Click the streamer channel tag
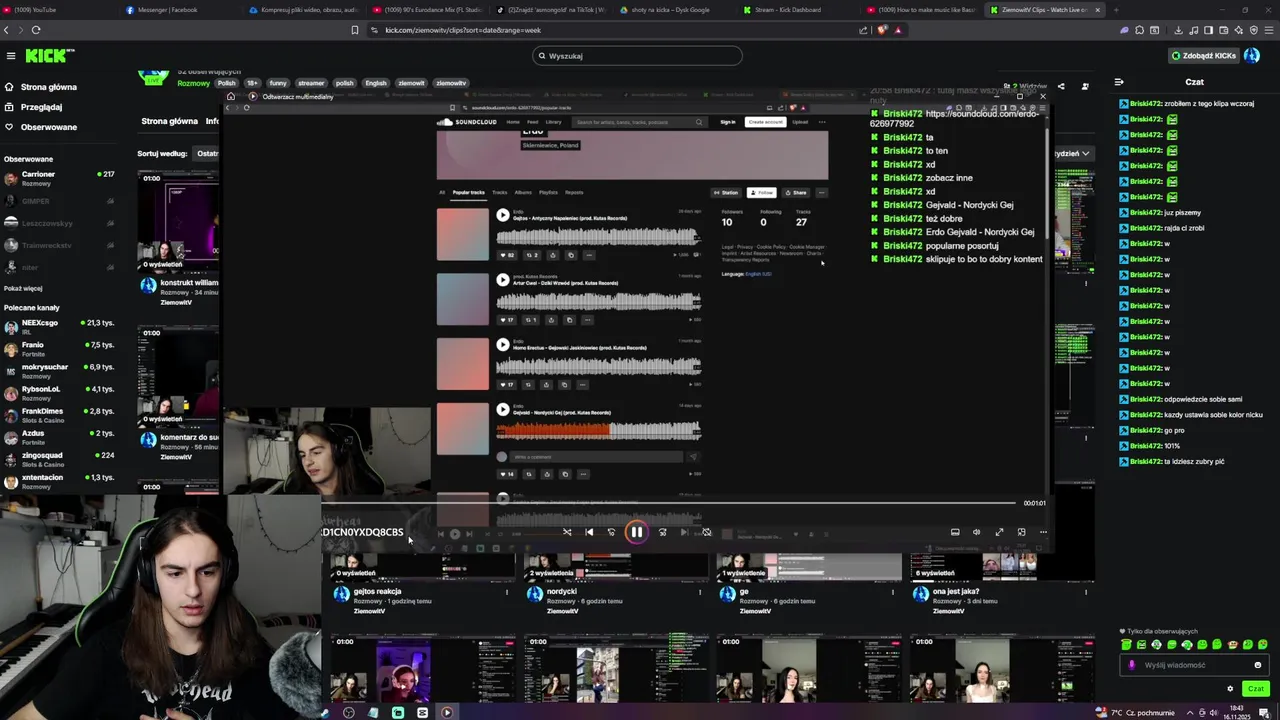Viewport: 1280px width, 720px height. 311,83
